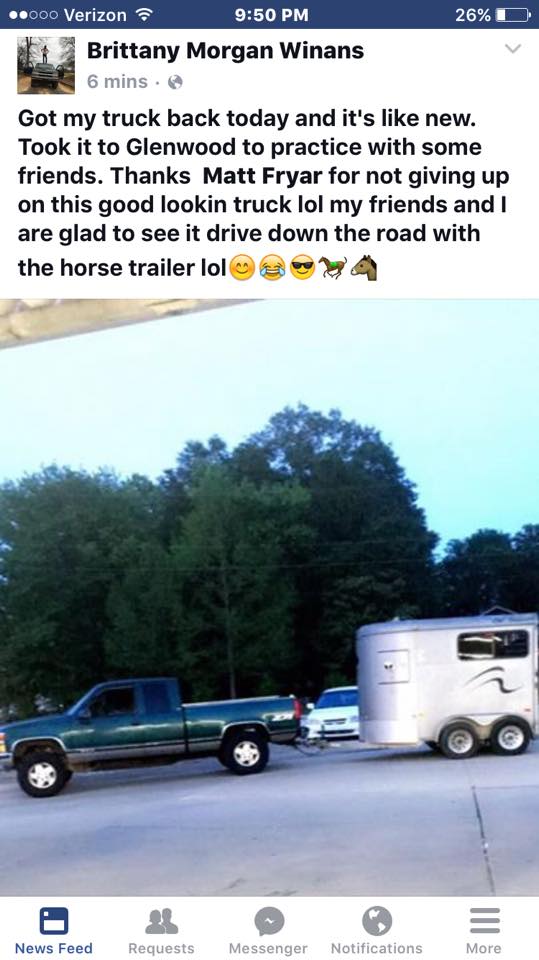Click the public globe privacy icon
539x960 pixels.
(x=175, y=82)
